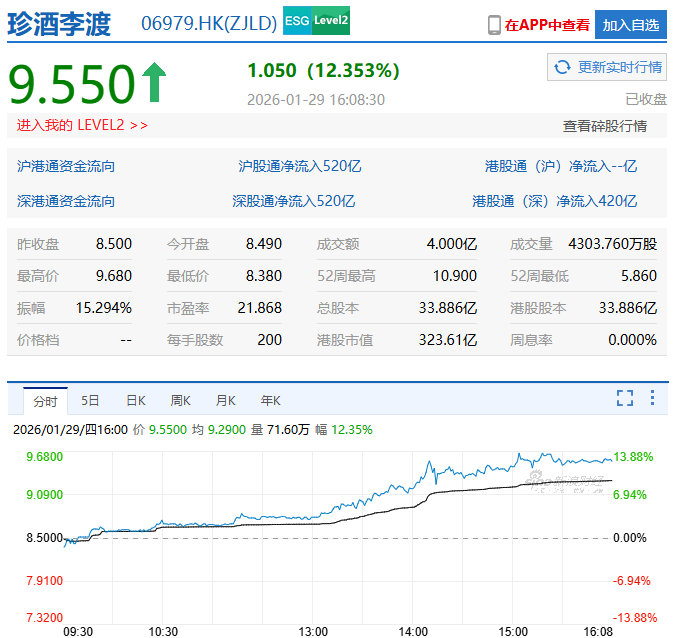Image resolution: width=676 pixels, height=638 pixels.
Task: Click 总股本 value 33.886亿
Action: coord(448,308)
